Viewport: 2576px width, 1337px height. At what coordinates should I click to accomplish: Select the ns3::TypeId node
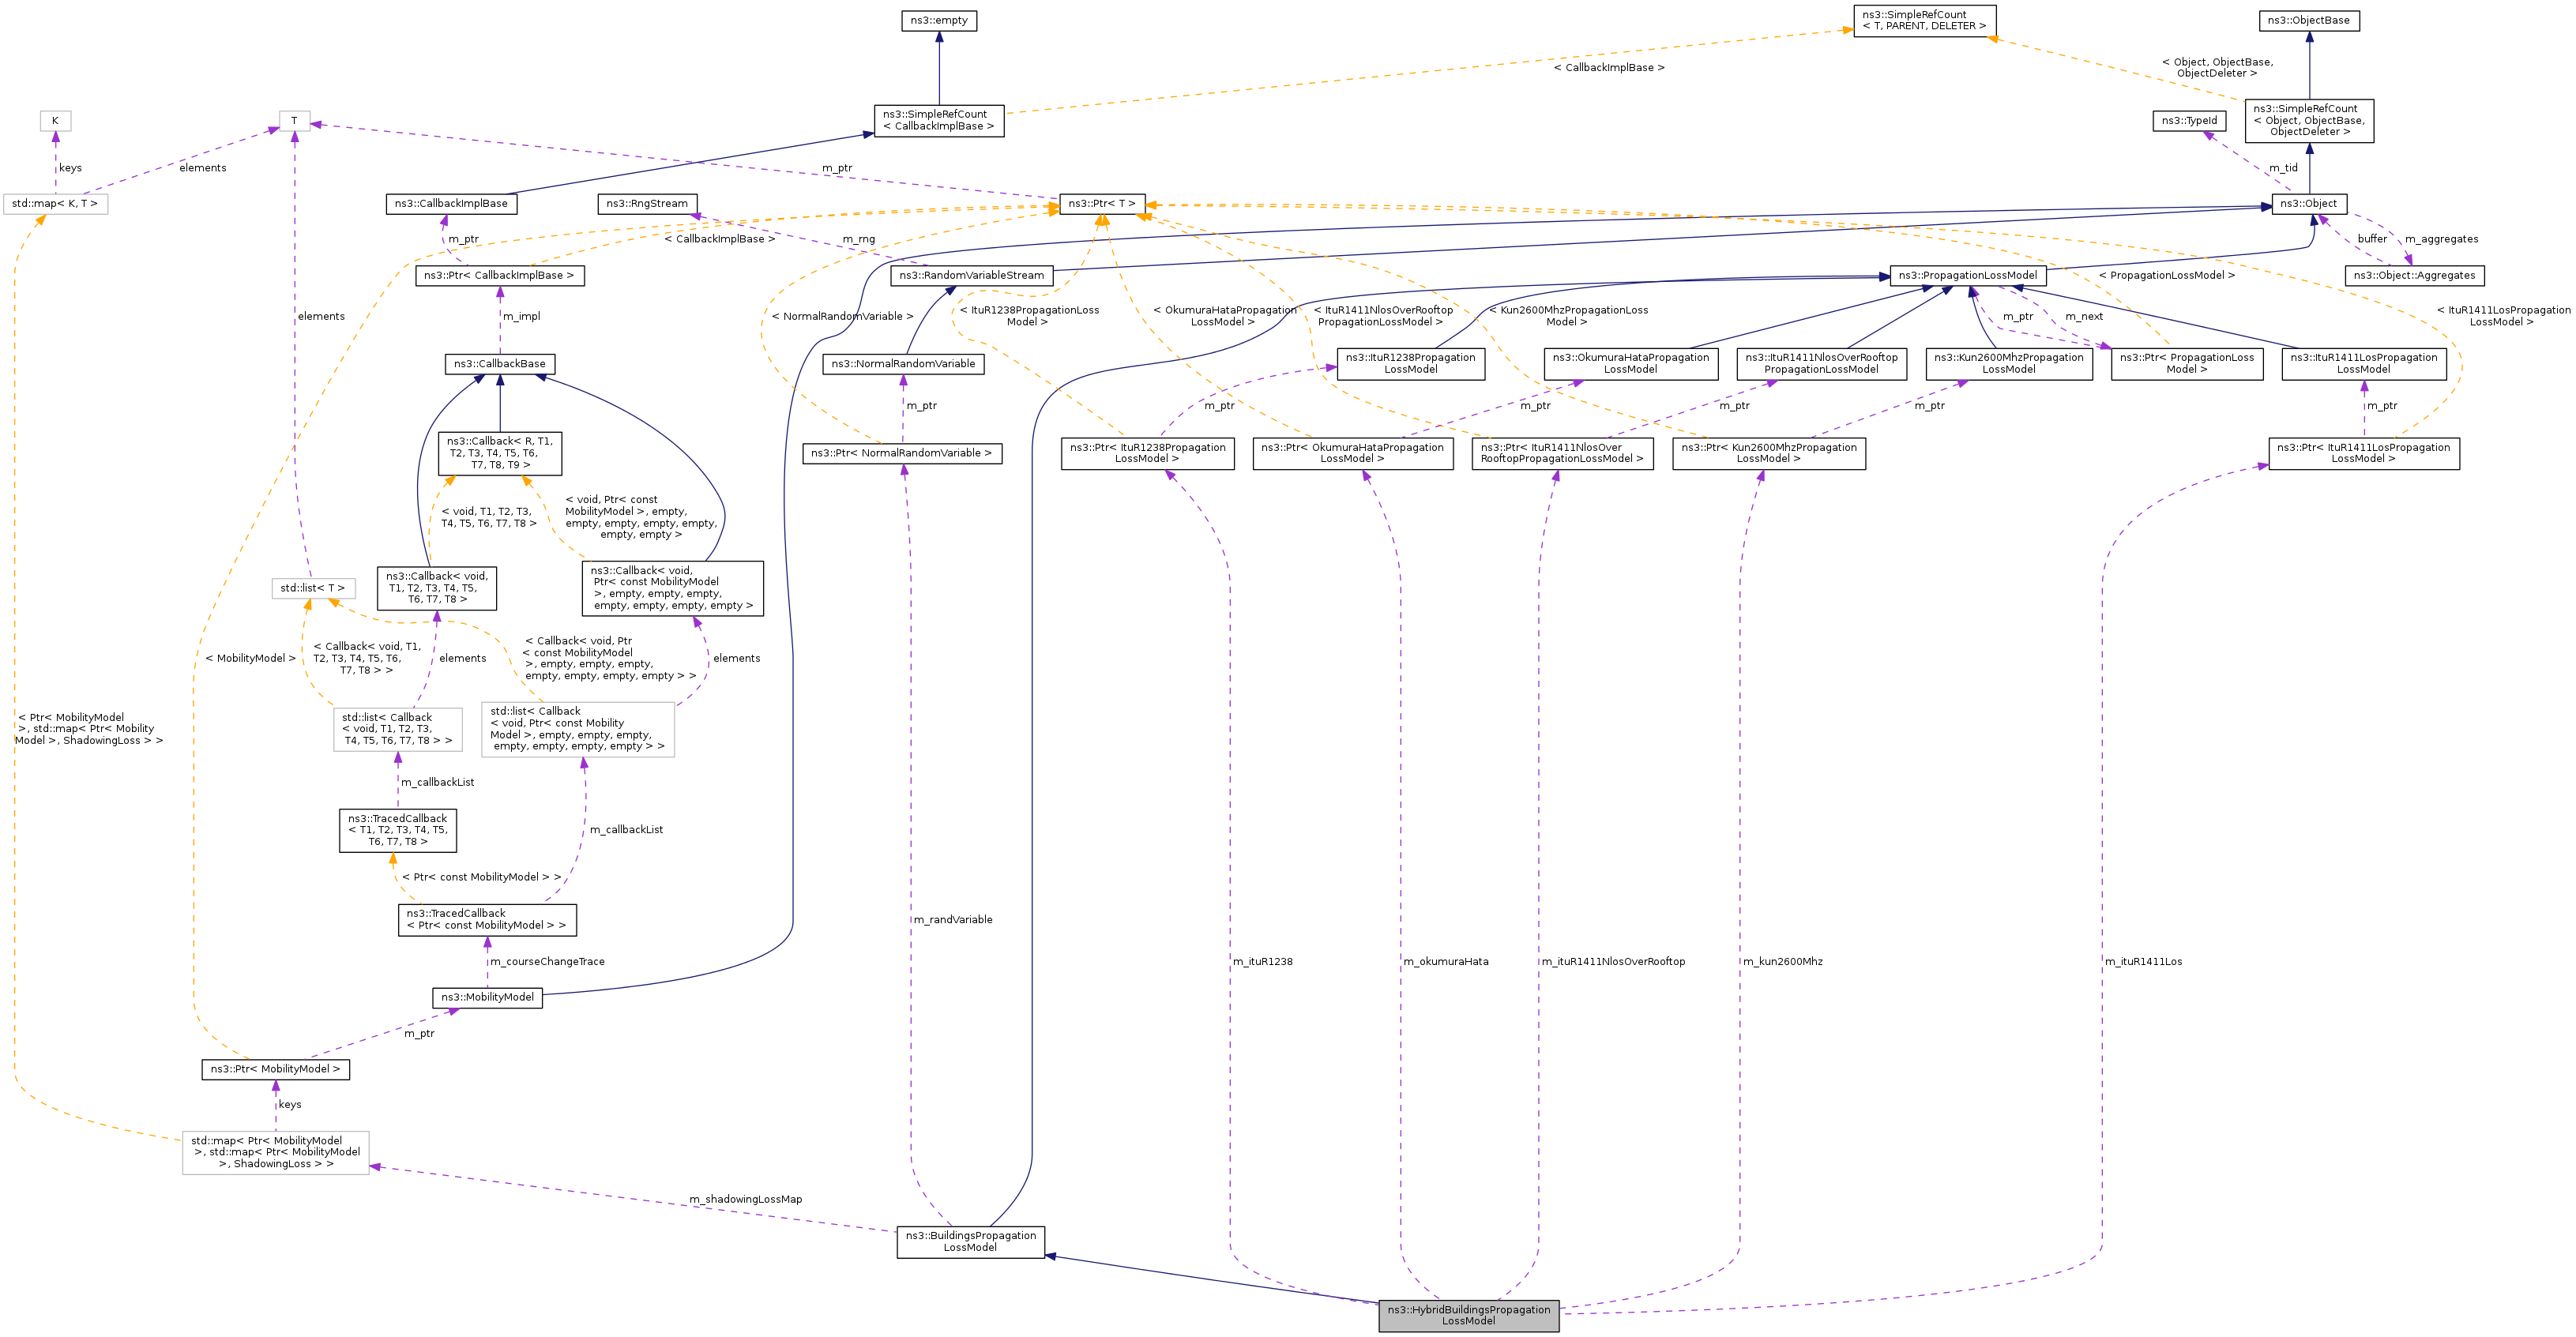point(2189,120)
